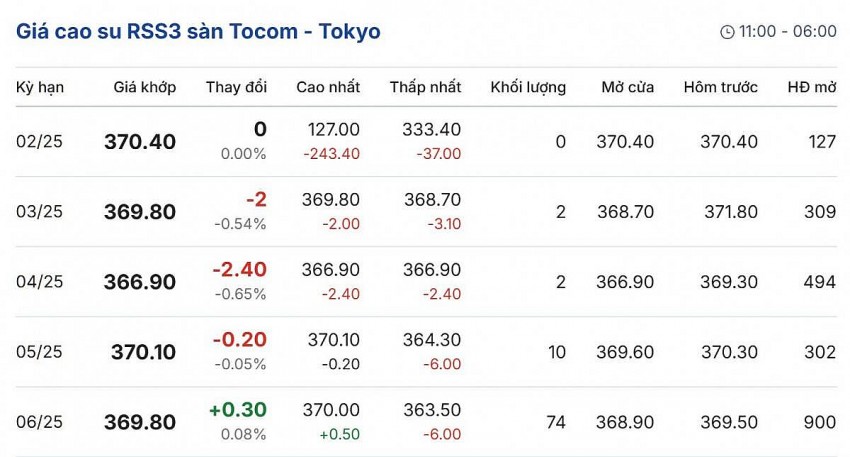Sort by the Giá khớp column header
850x457 pixels.
pos(145,87)
